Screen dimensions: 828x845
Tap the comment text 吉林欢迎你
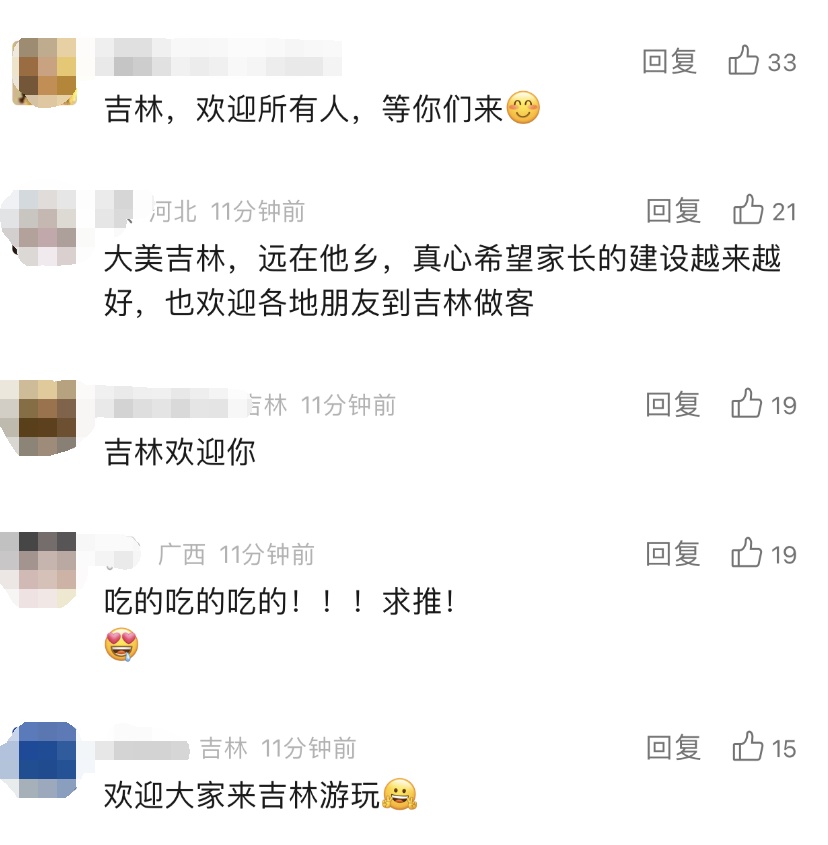(x=180, y=452)
